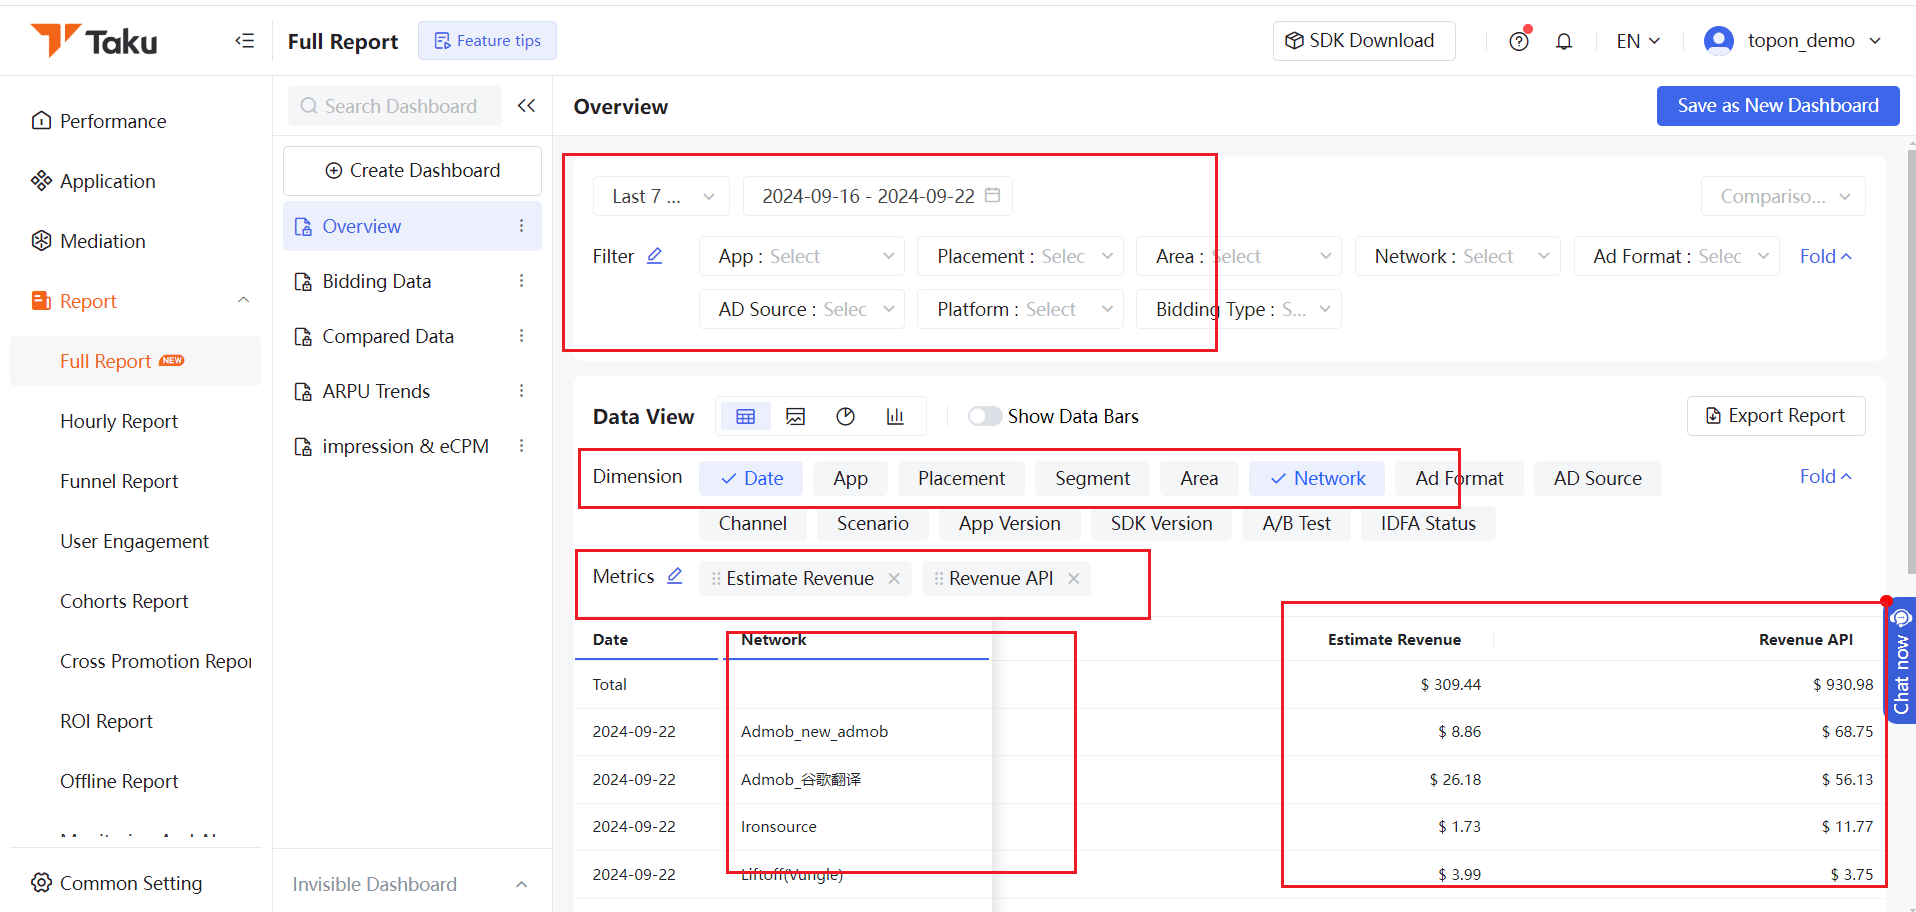
Task: Open the Bidding Data dashboard
Action: click(374, 281)
